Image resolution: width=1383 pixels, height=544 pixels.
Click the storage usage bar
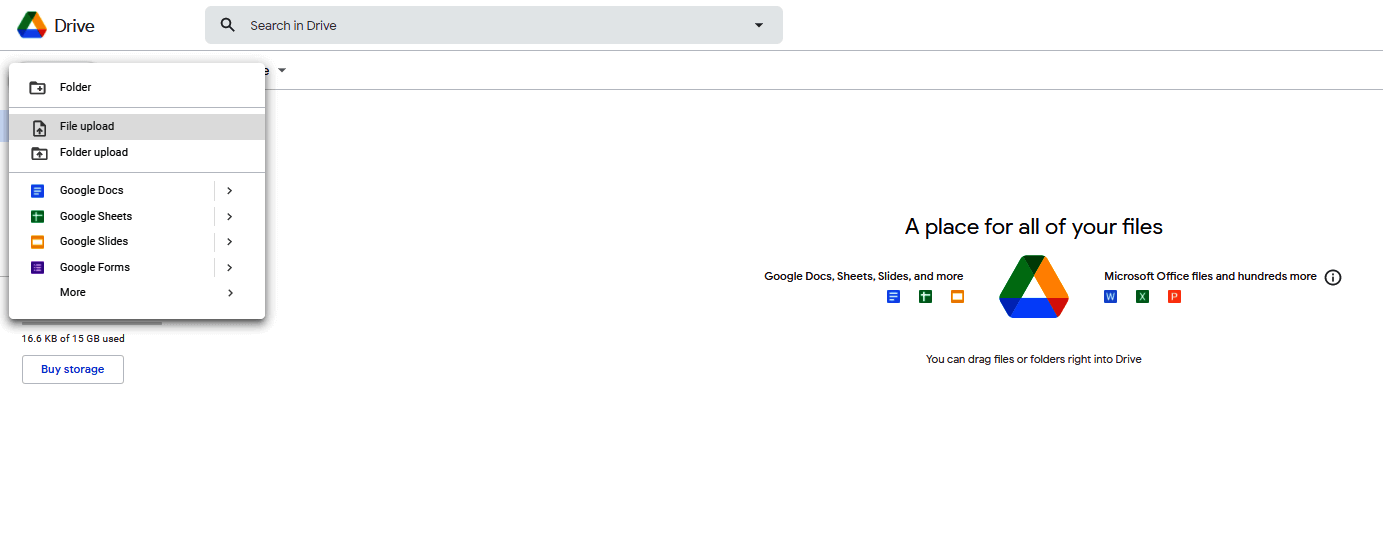92,323
